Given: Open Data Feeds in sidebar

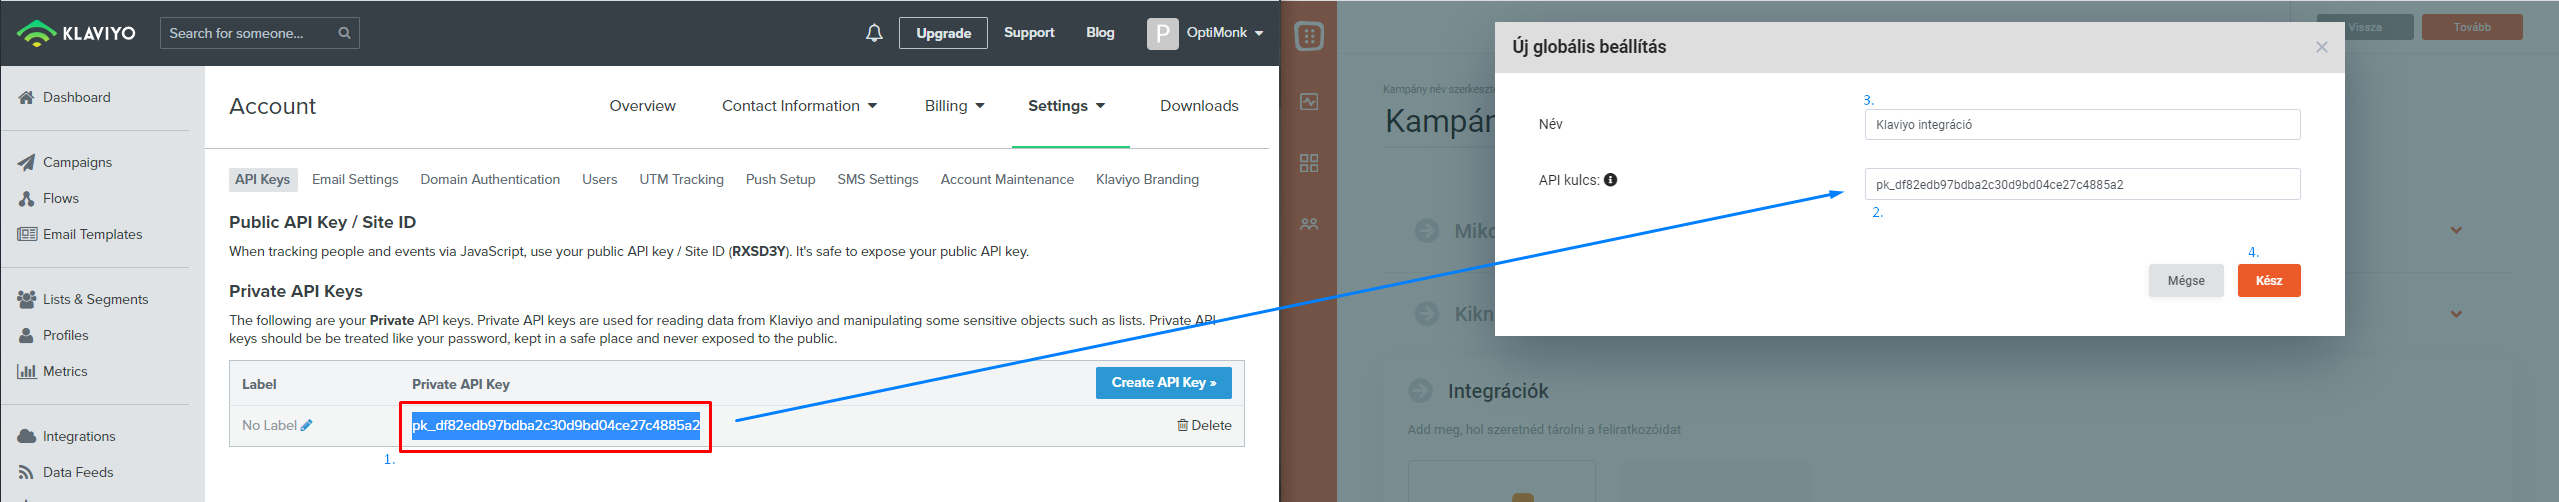Looking at the screenshot, I should (x=66, y=472).
